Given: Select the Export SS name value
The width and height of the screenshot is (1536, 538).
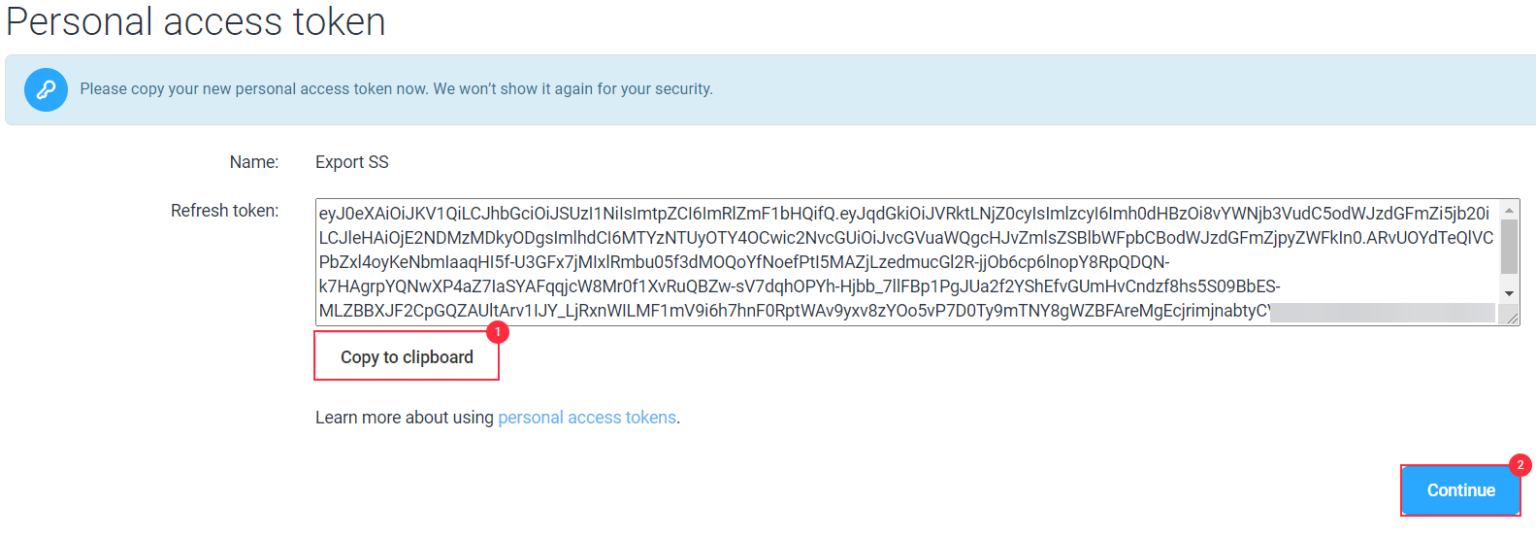Looking at the screenshot, I should (351, 161).
